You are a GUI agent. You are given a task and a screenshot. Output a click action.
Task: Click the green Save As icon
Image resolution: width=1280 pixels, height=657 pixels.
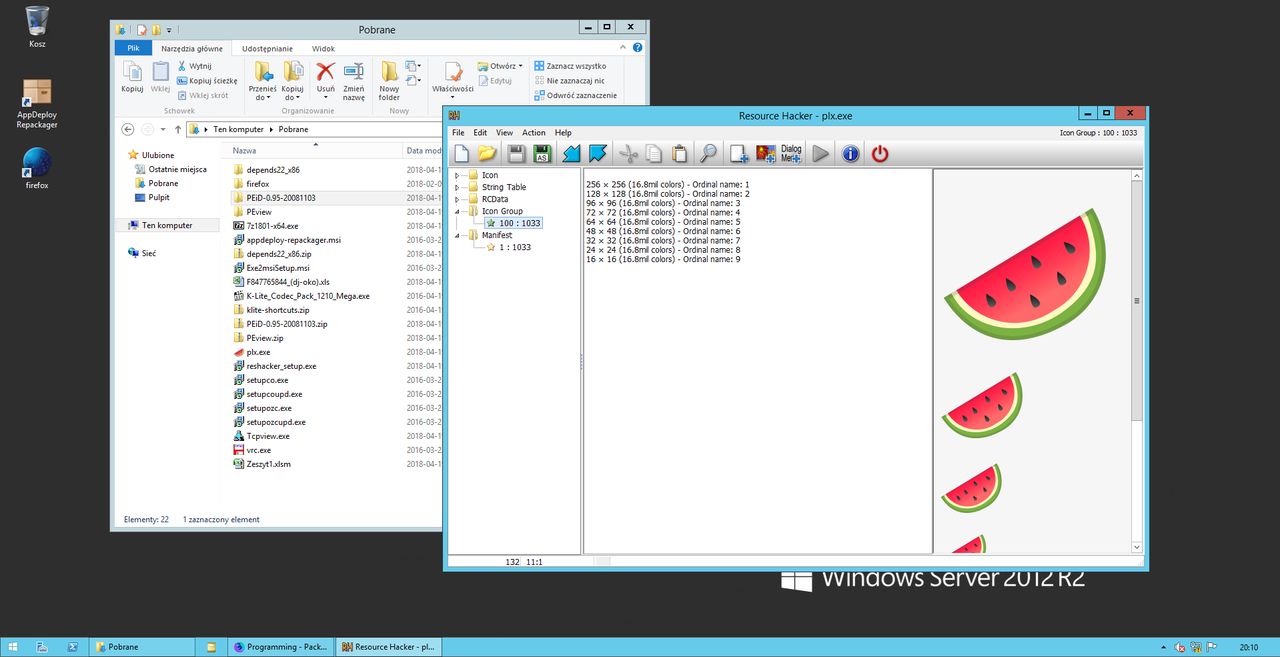coord(542,153)
